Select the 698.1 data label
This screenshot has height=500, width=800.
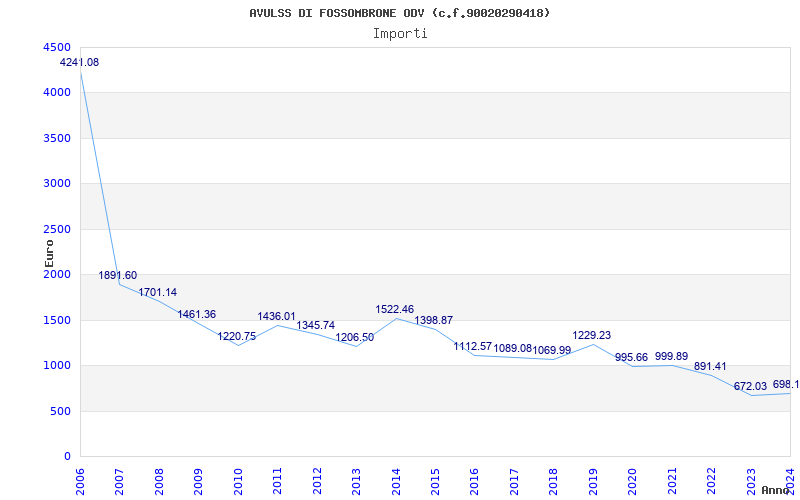786,385
